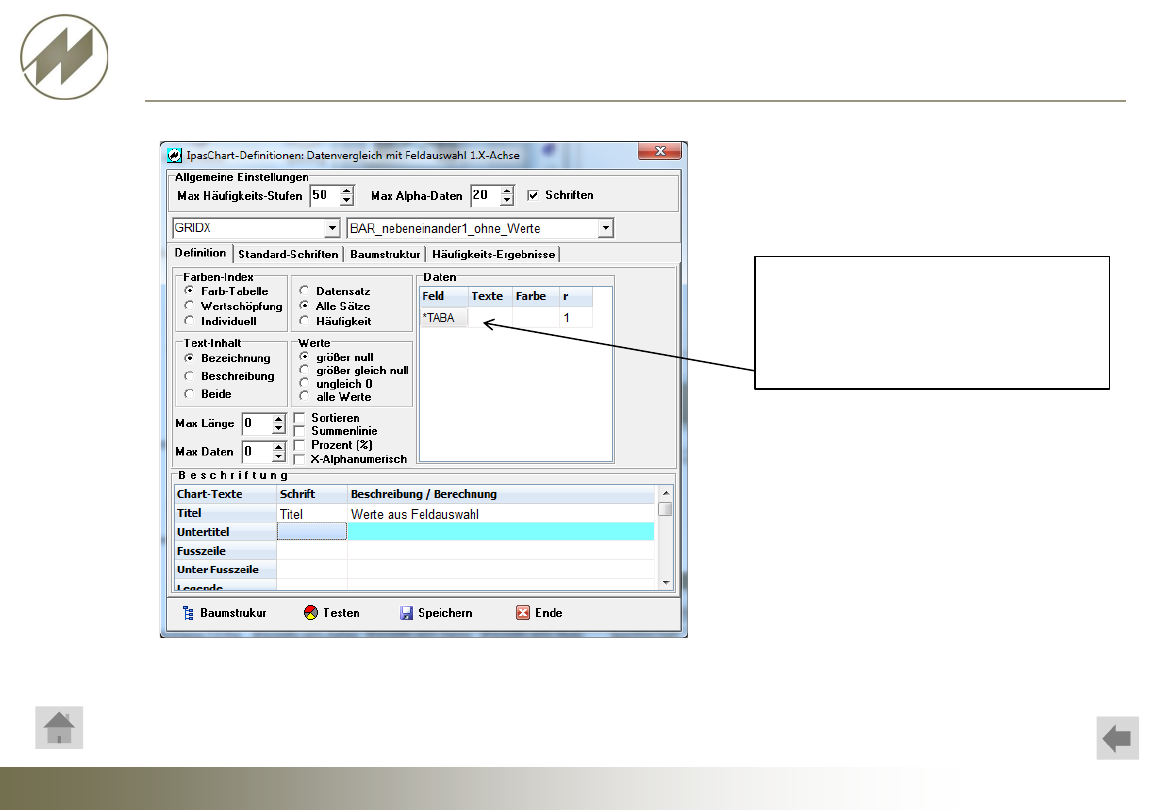Increase Max Länge value
Viewport: 1170px width, 810px height.
click(x=278, y=419)
